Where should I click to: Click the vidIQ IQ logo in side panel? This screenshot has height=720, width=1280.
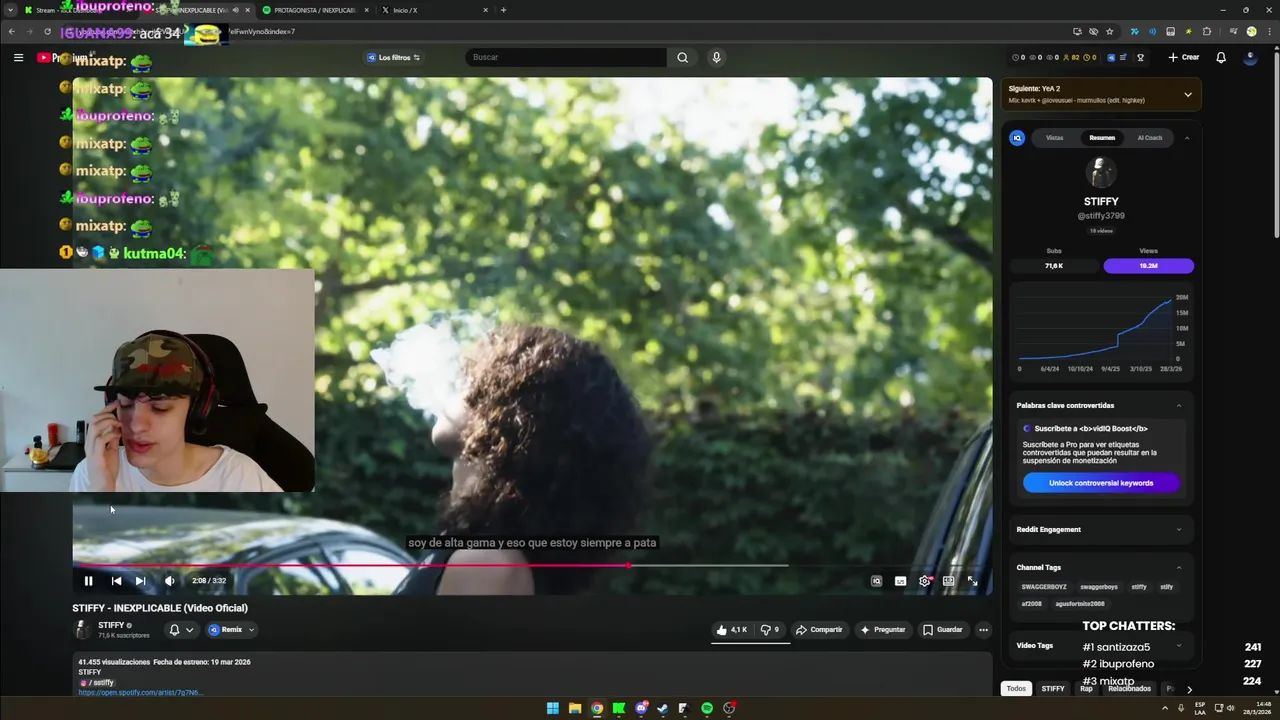[1017, 138]
